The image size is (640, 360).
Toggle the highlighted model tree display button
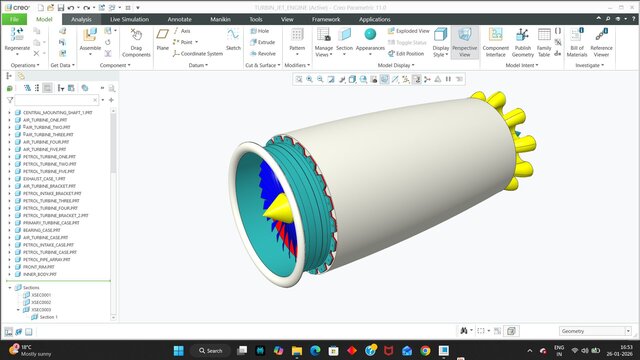(47, 88)
